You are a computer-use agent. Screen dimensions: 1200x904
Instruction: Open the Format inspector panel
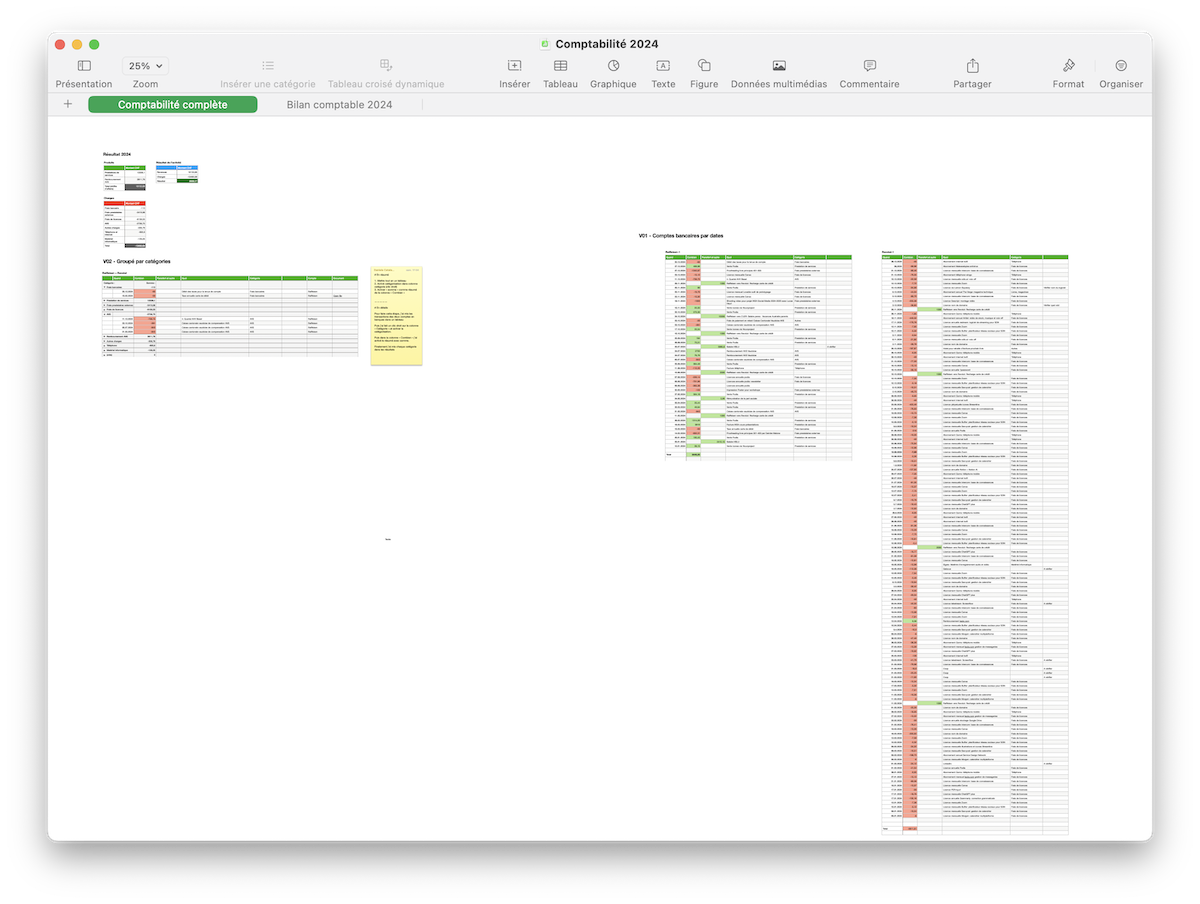1068,66
